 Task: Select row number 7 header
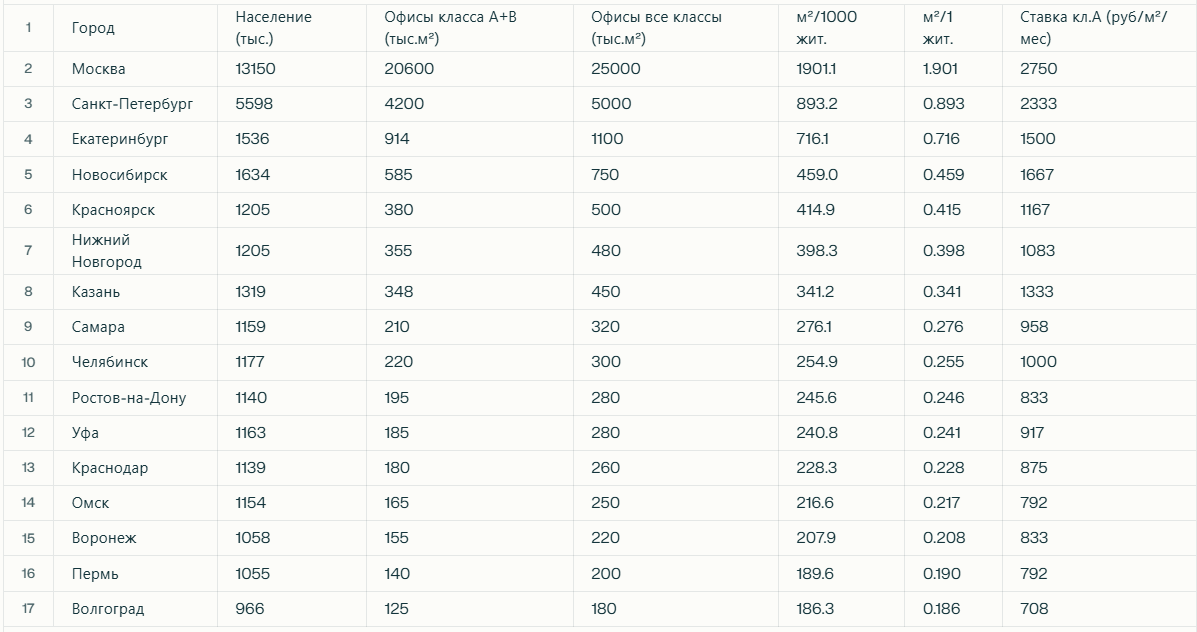28,250
